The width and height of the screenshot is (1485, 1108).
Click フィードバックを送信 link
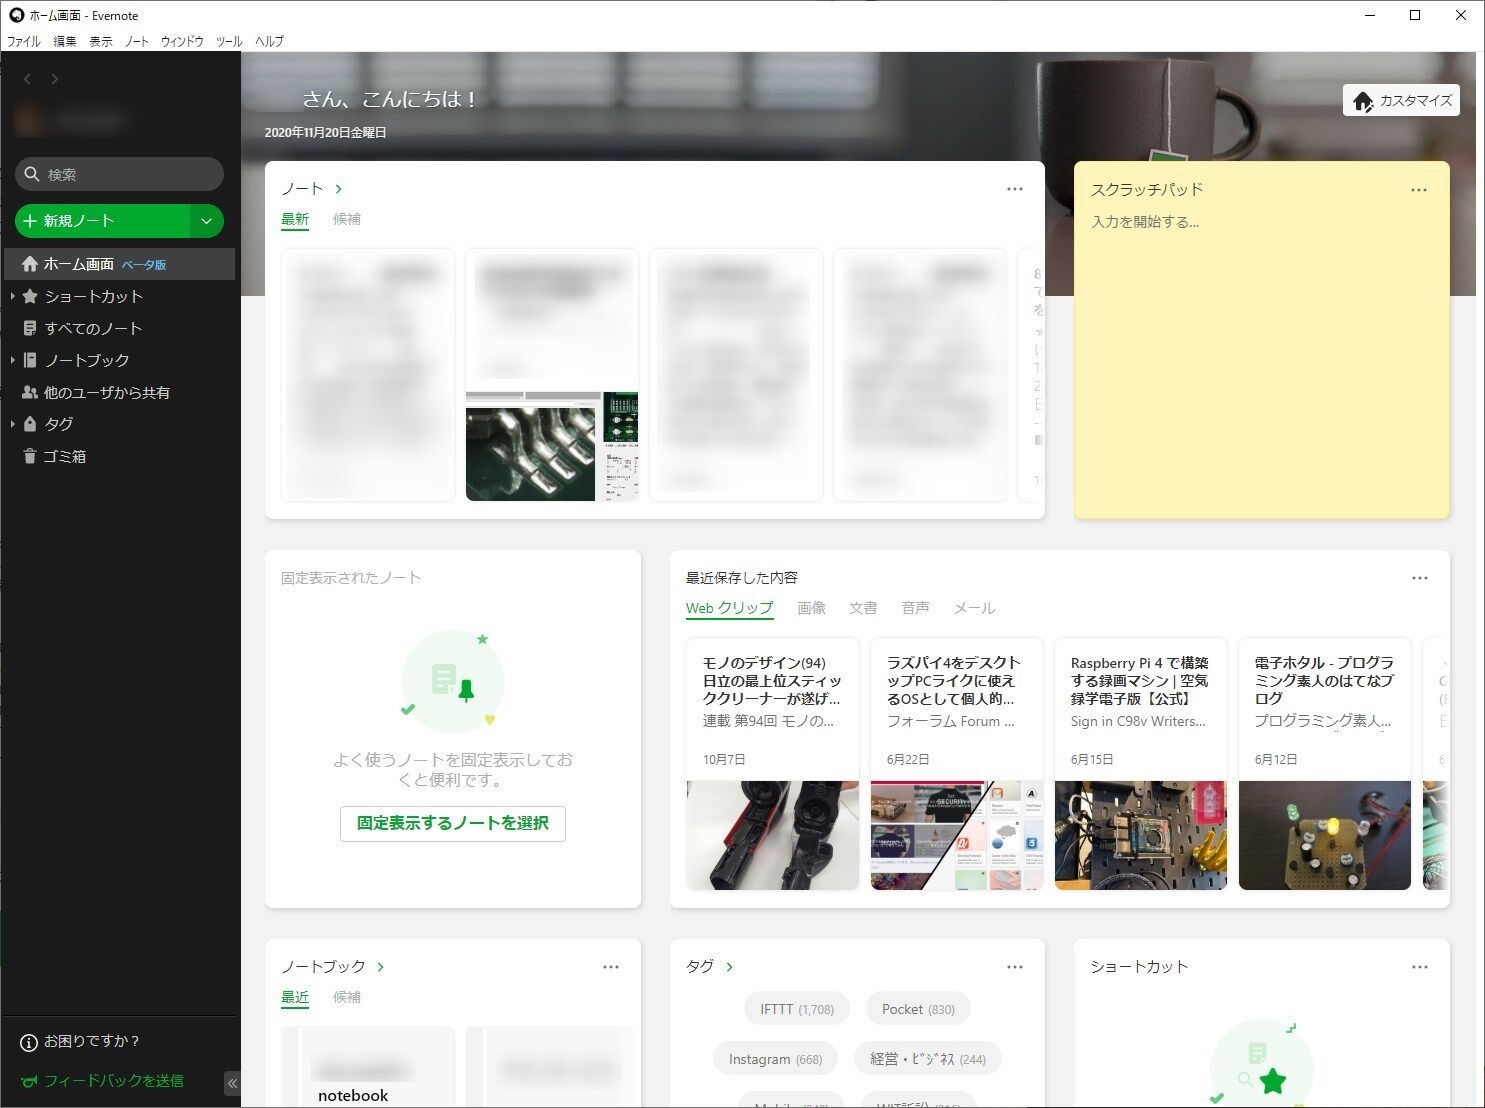(113, 1081)
